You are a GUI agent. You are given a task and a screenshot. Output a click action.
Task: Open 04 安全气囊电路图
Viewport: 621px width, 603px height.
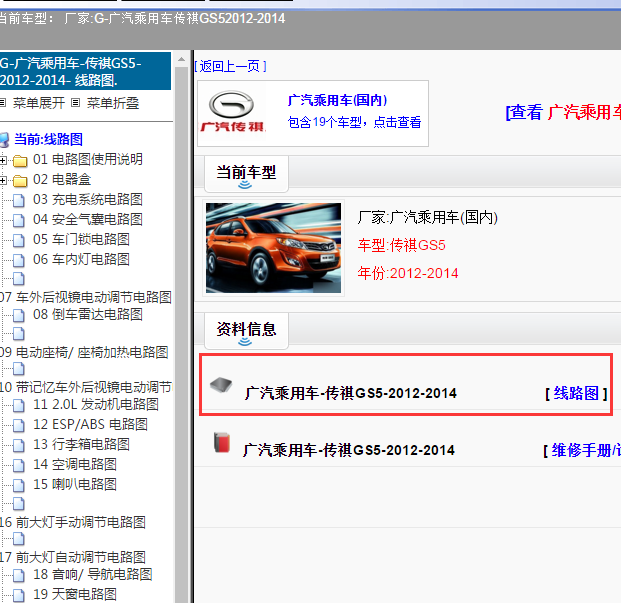tap(88, 219)
